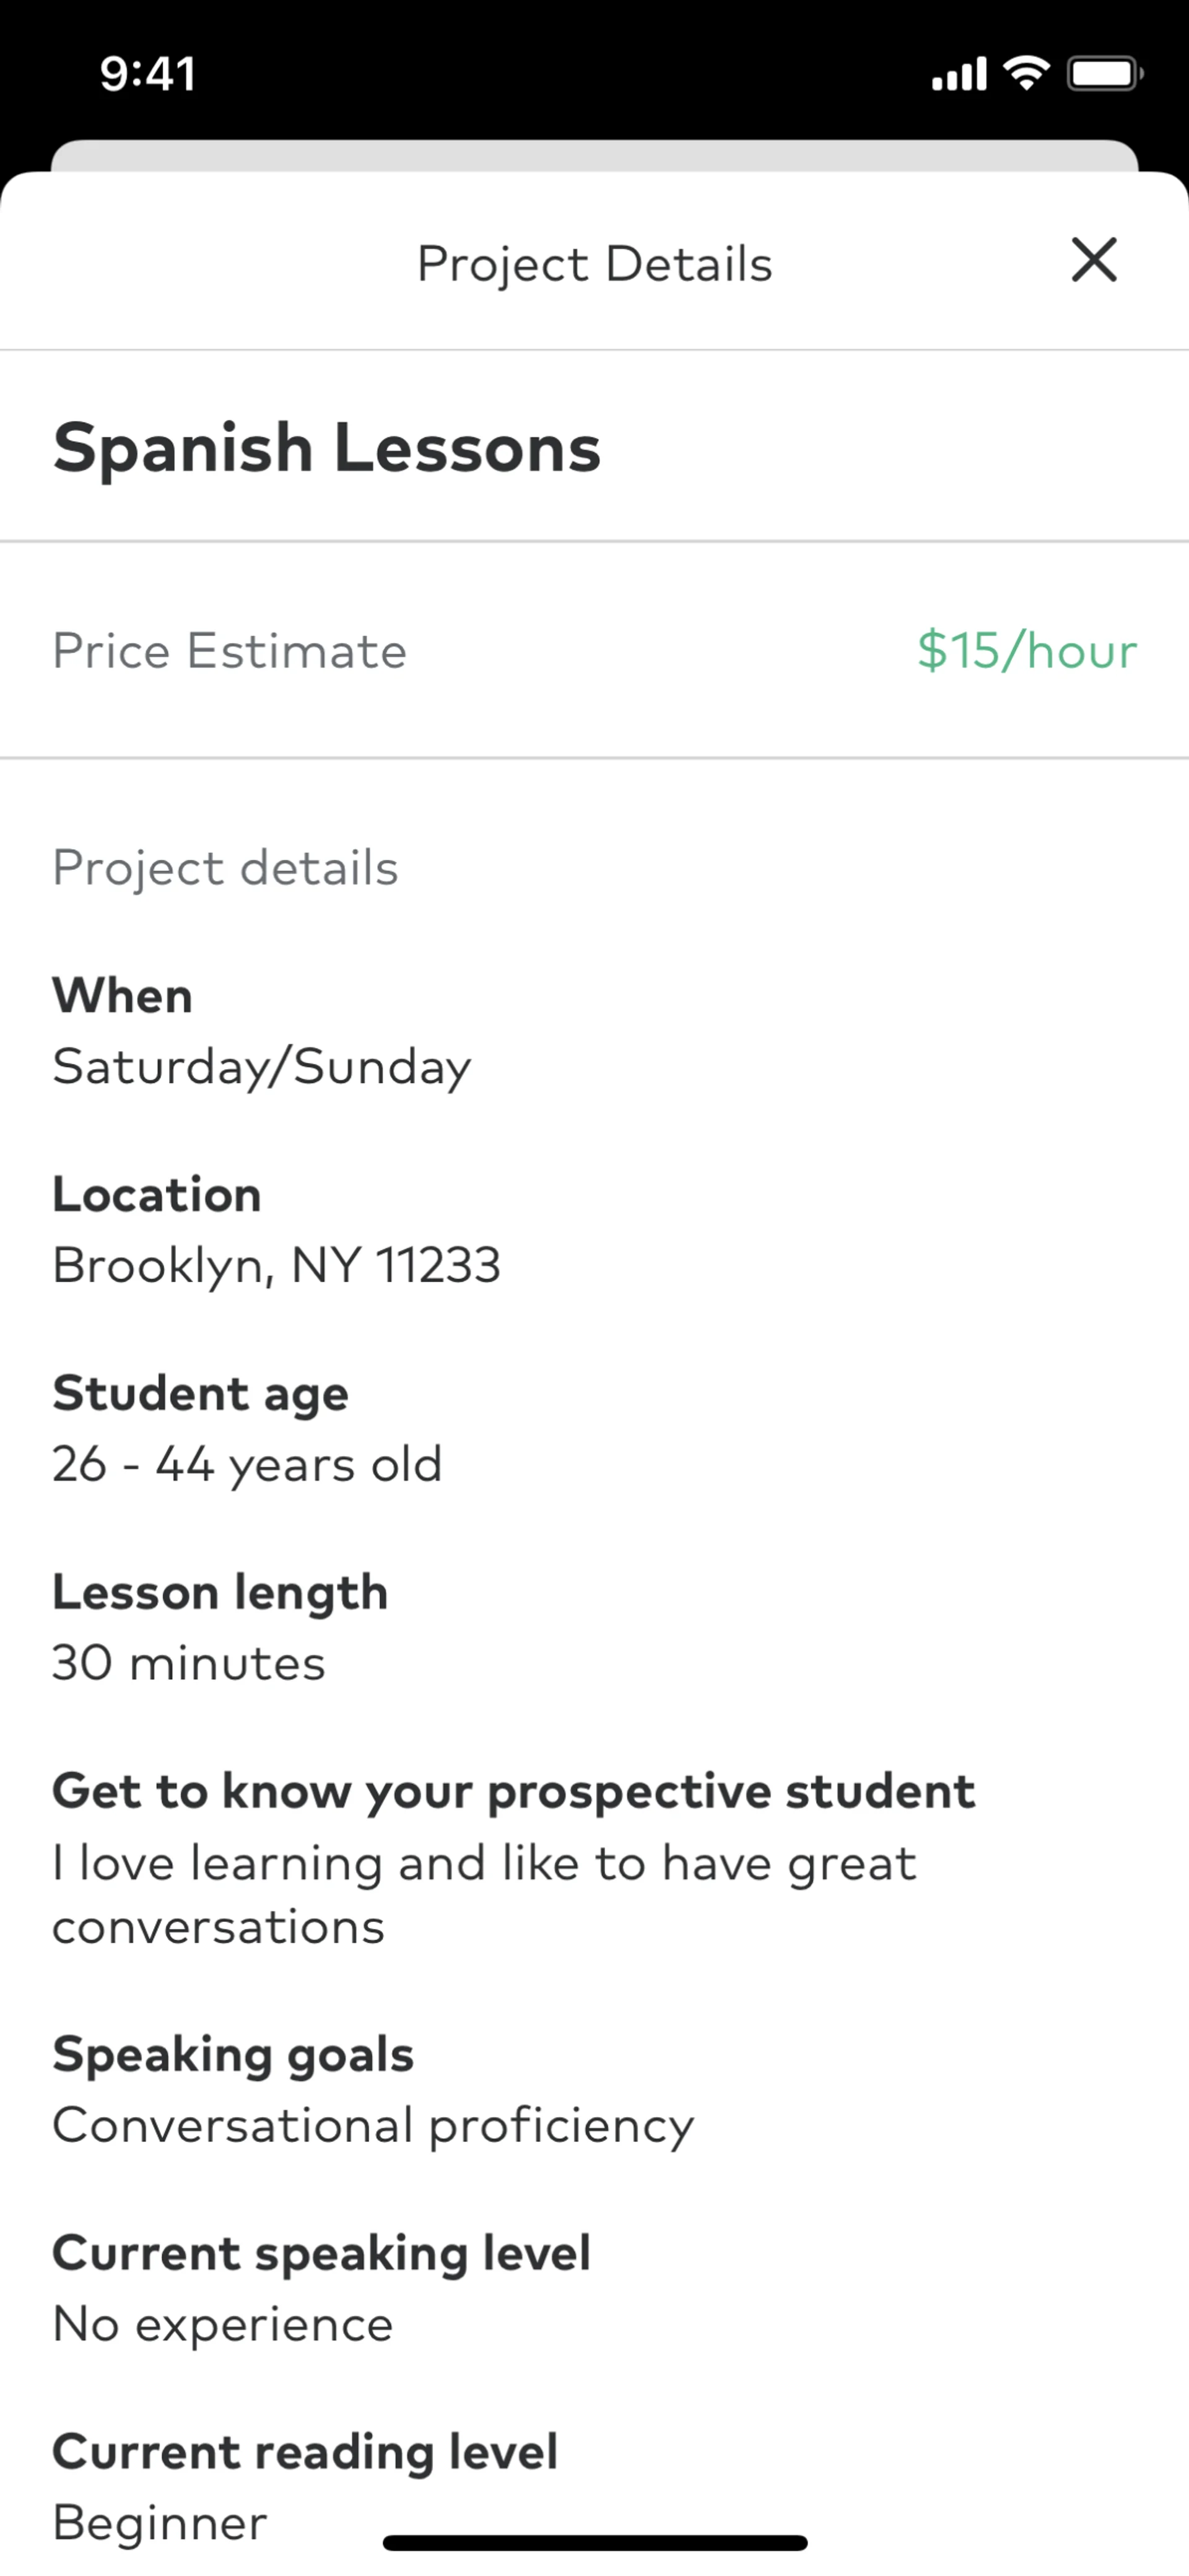The image size is (1189, 2576).
Task: Tap the 26 - 44 years old value
Action: (x=247, y=1464)
